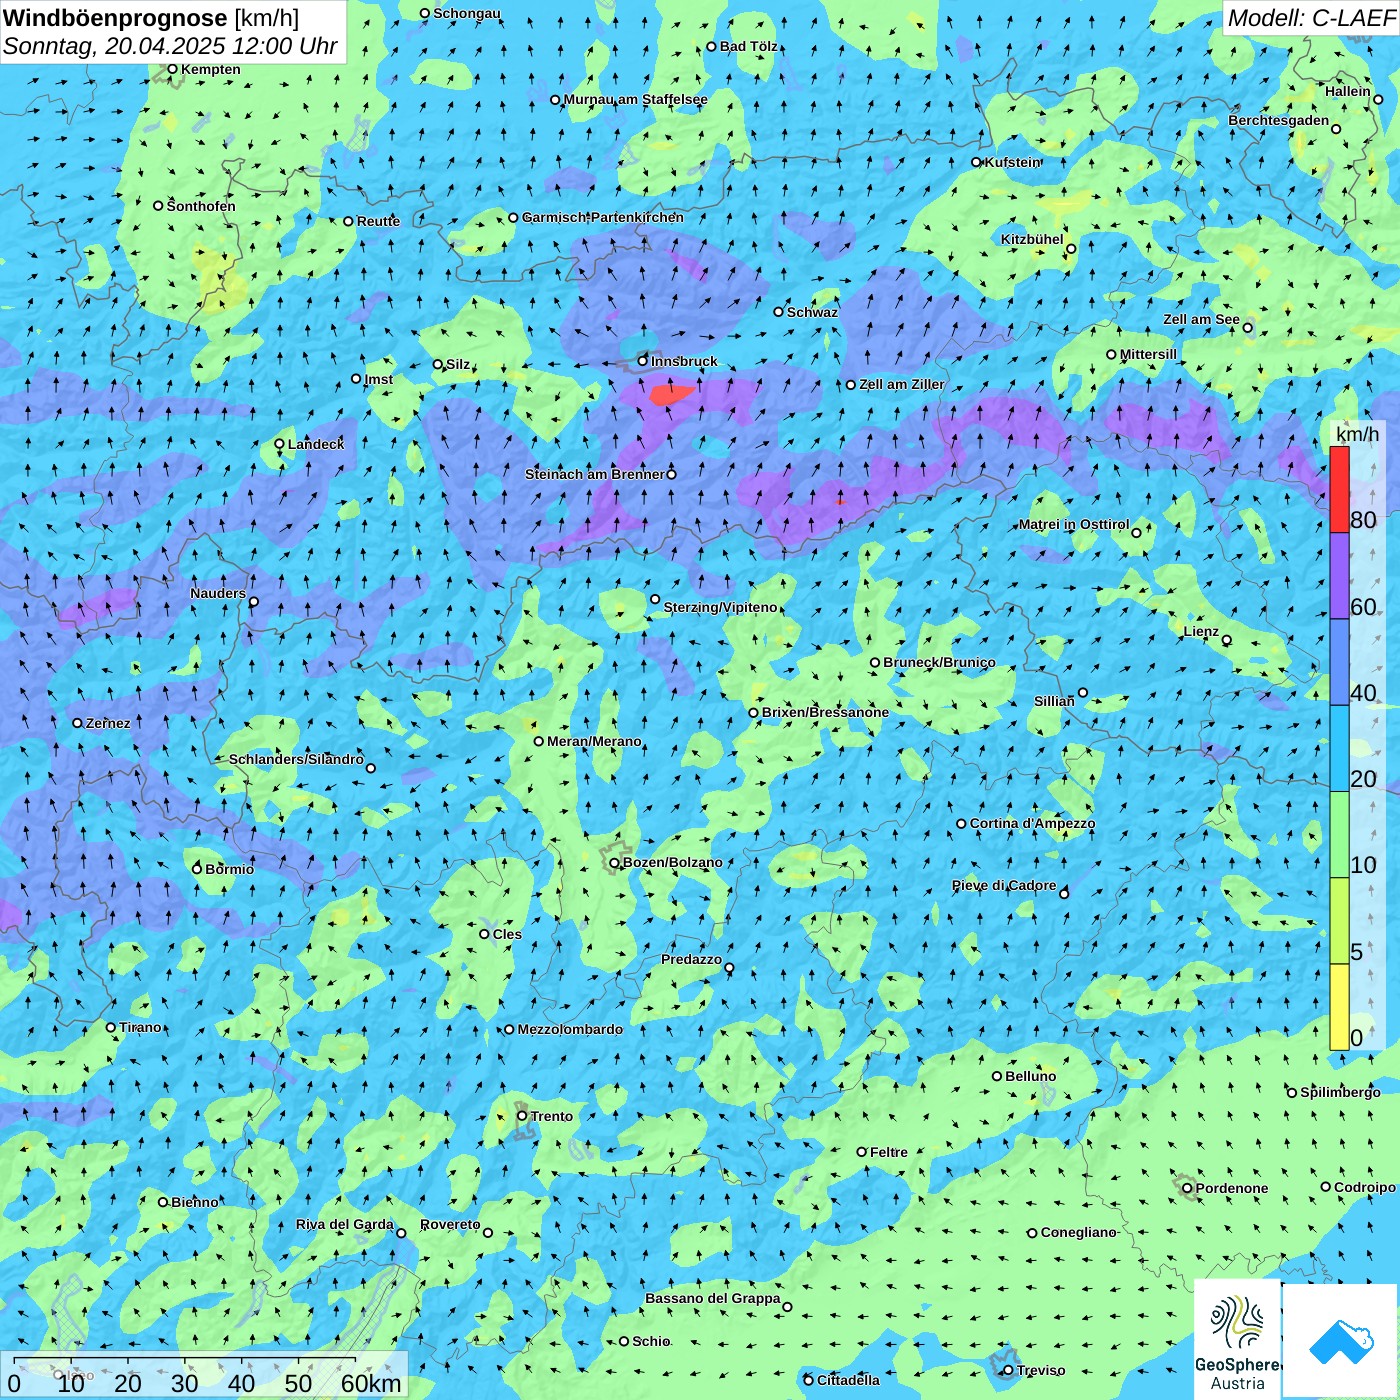Click the purple 60 km/h legend color
The image size is (1400, 1400).
pyautogui.click(x=1339, y=576)
